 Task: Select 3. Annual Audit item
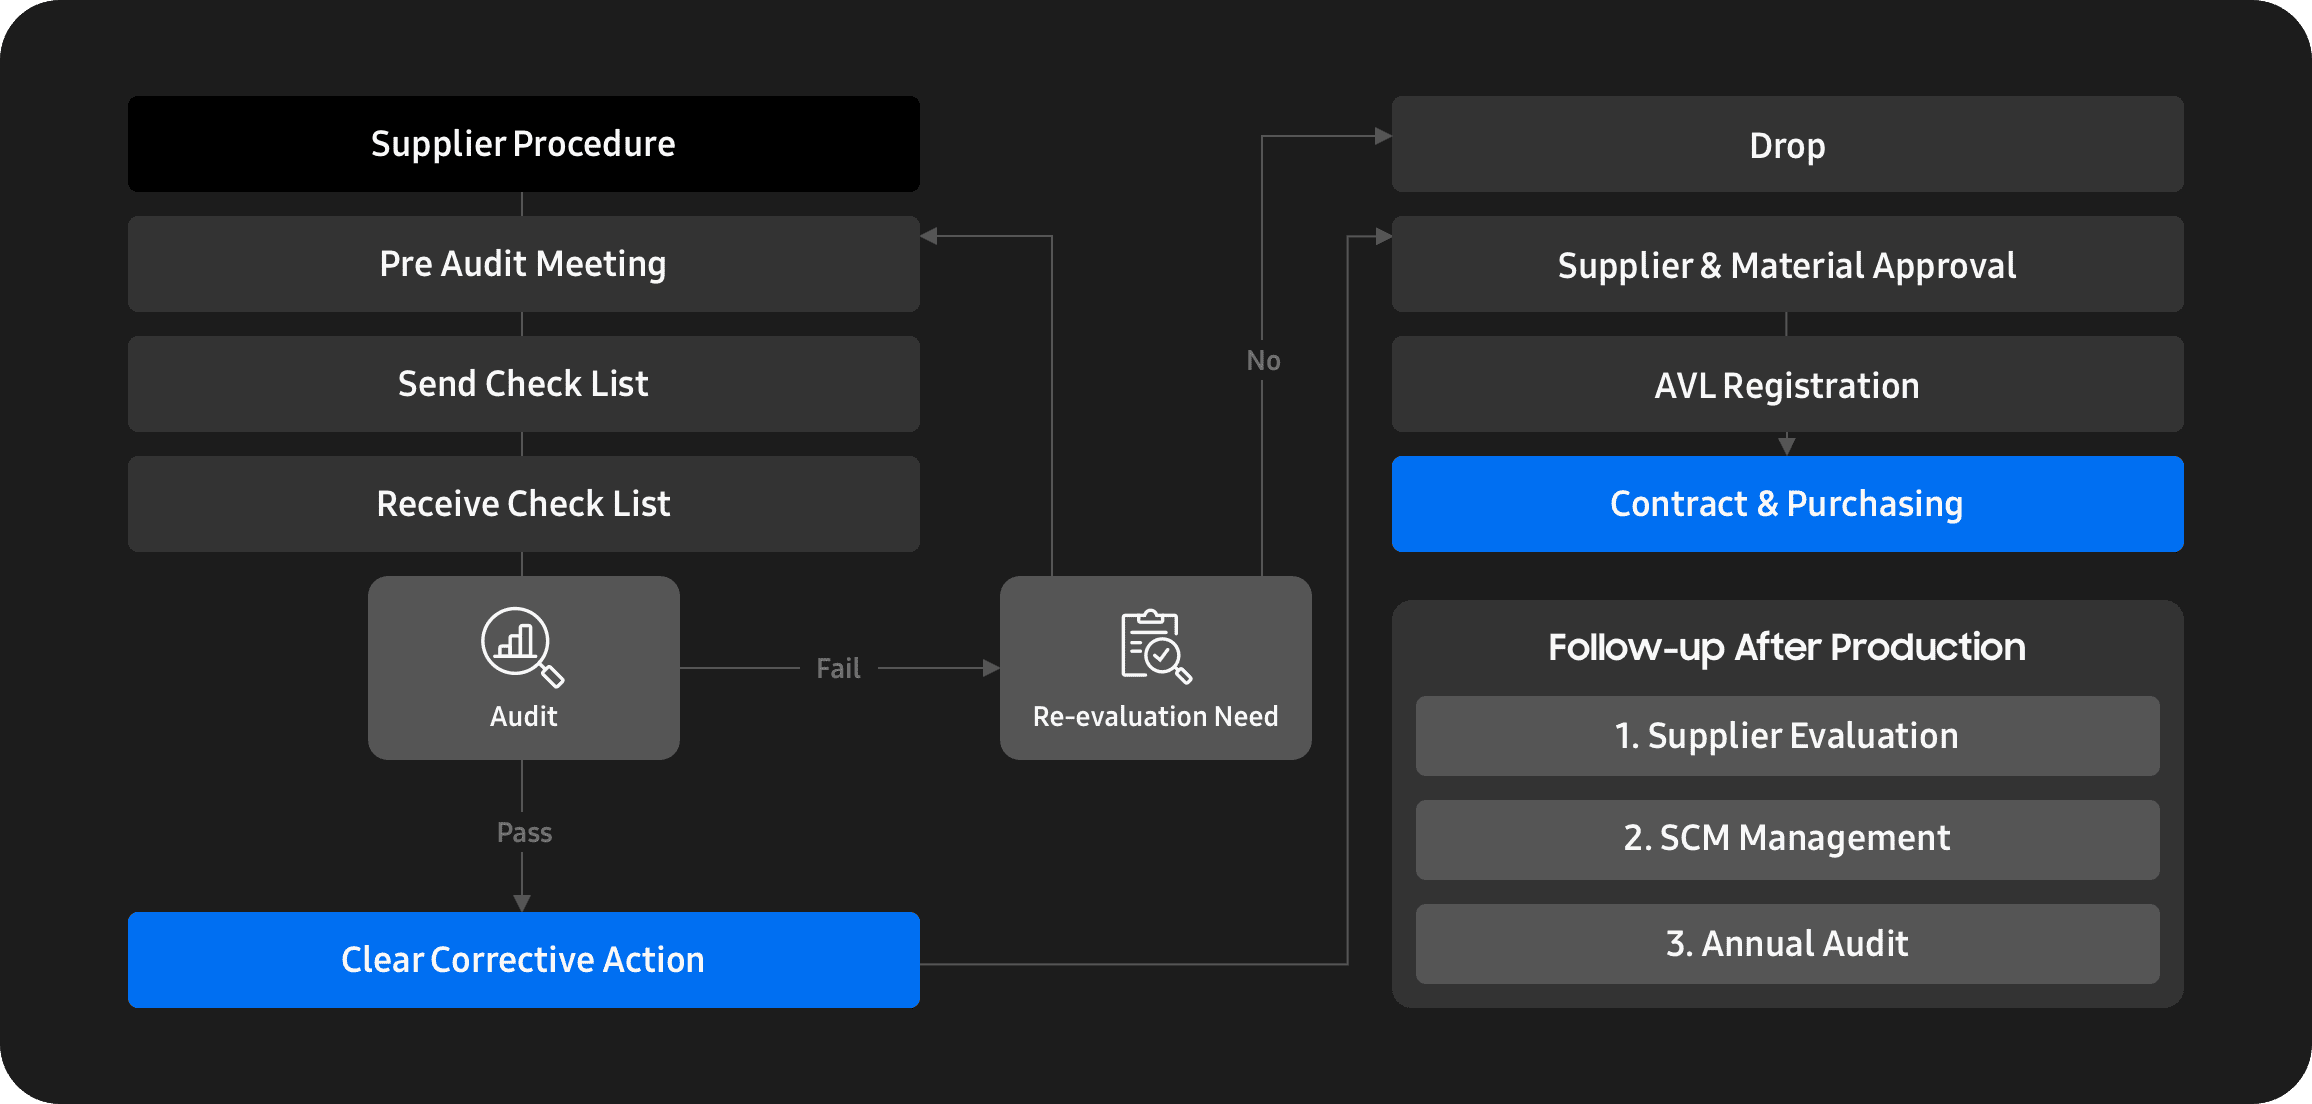(1788, 944)
